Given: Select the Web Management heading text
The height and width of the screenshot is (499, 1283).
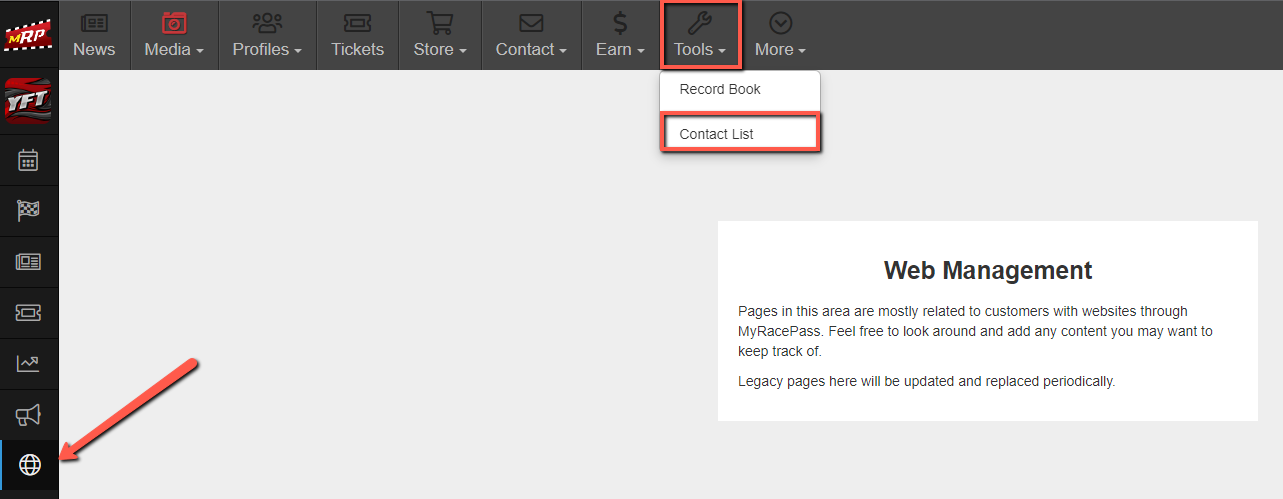Looking at the screenshot, I should point(988,270).
